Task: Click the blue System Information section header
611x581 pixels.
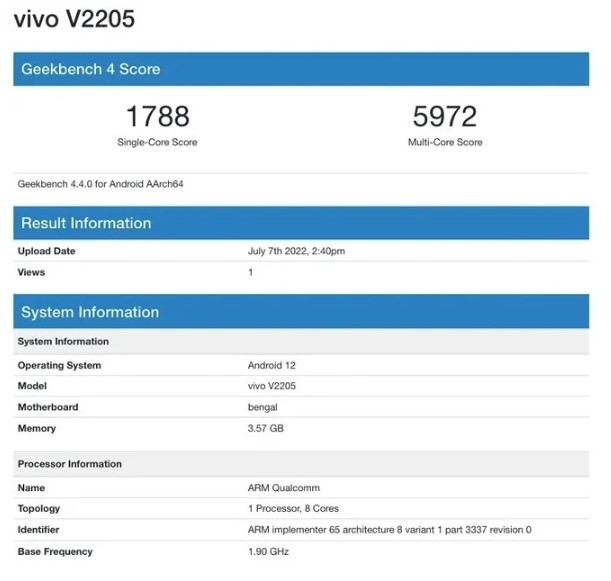Action: 301,312
